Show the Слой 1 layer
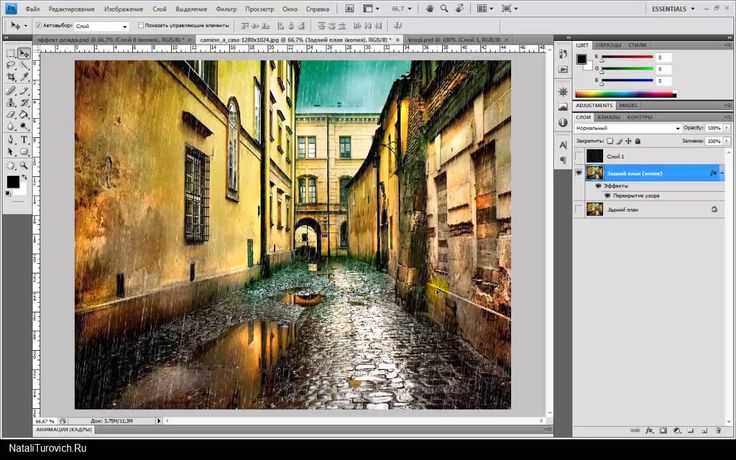Viewport: 736px width, 460px height. click(579, 157)
